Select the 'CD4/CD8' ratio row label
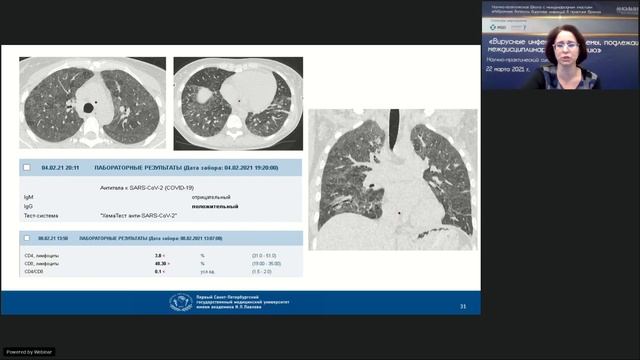 33,271
